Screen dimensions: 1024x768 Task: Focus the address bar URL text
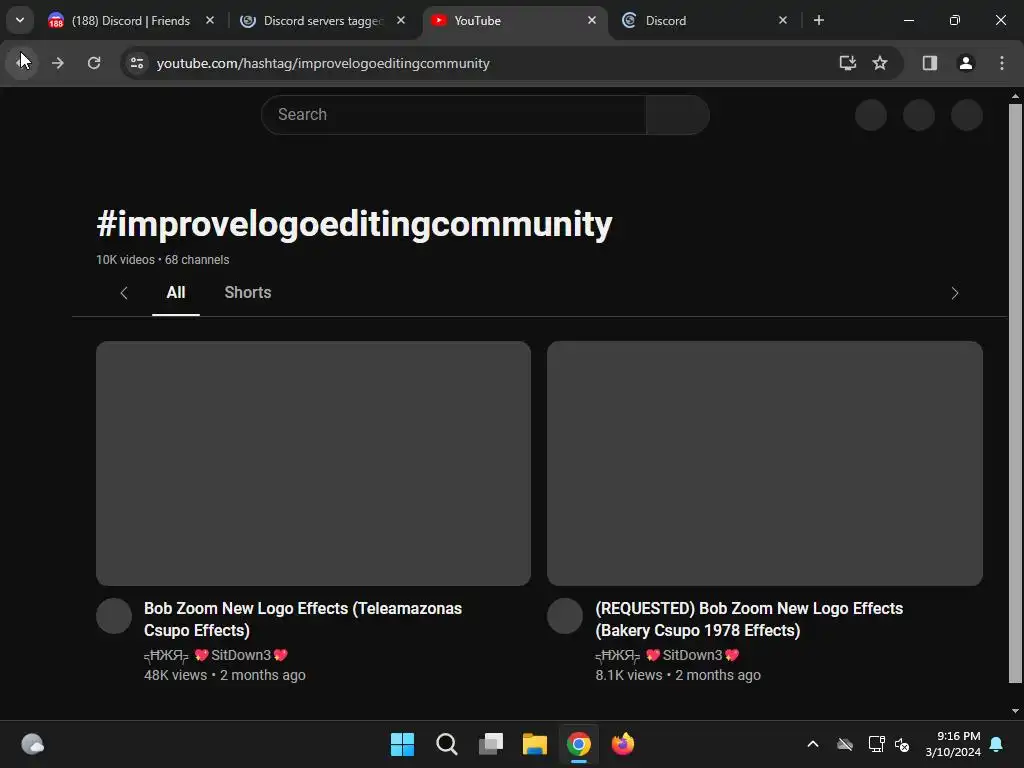coord(323,63)
